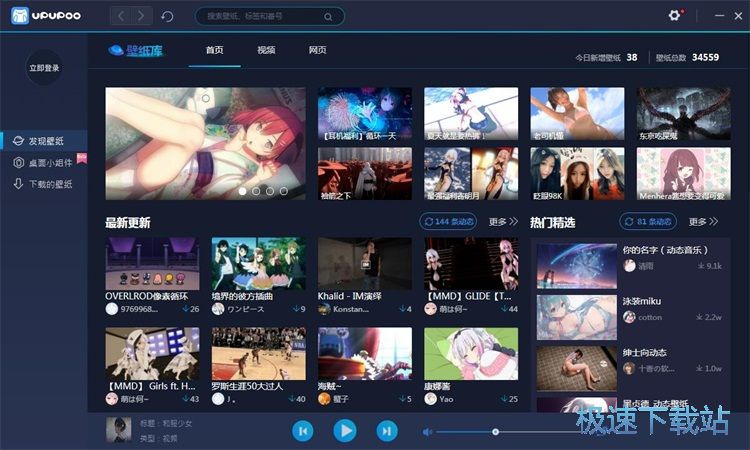Click the 144 条动态 refresh button

448,222
